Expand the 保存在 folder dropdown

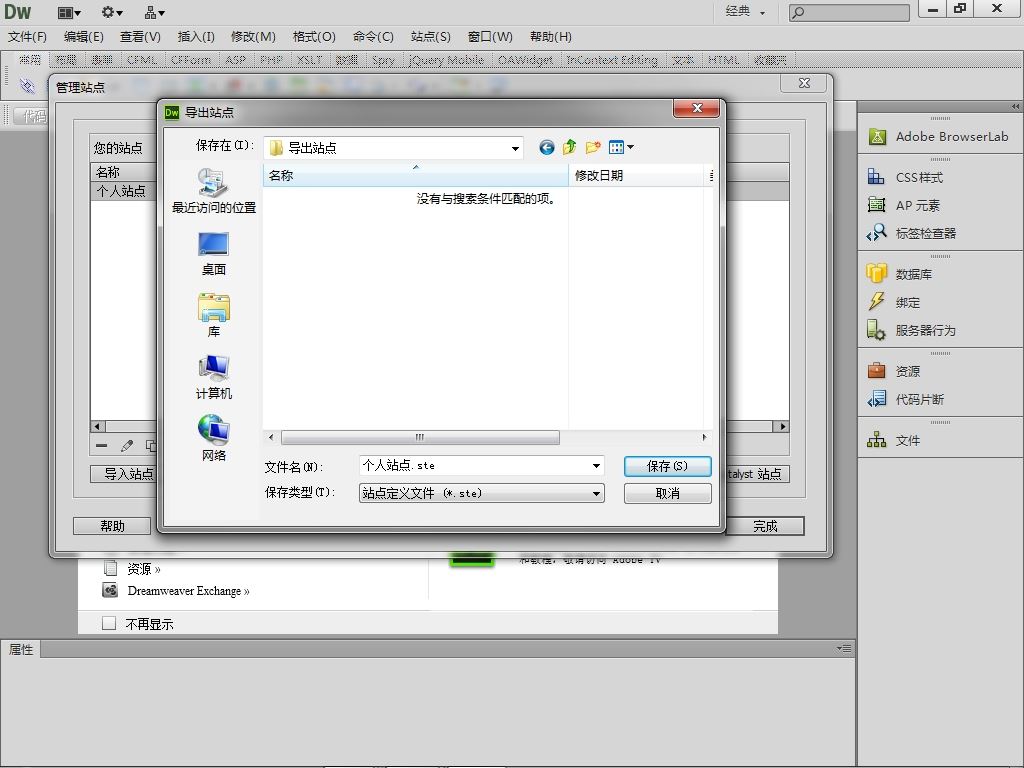[x=515, y=148]
